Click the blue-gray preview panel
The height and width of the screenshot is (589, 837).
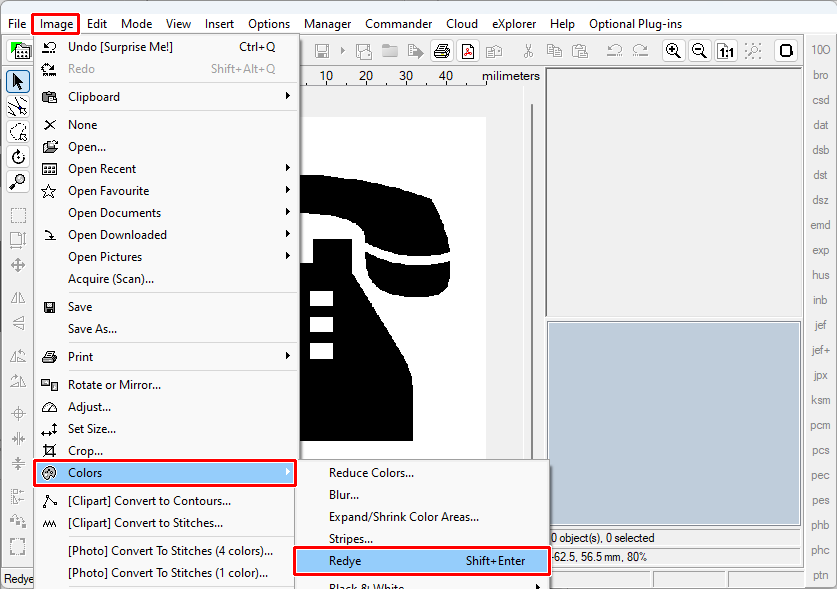[x=674, y=423]
